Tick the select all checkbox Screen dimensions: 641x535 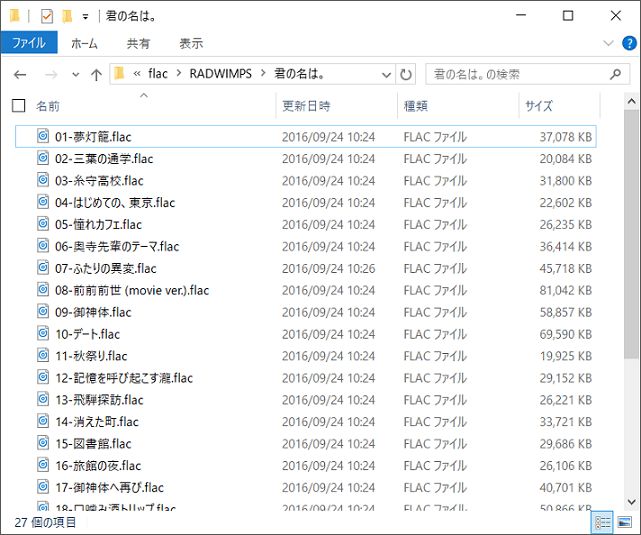[x=18, y=105]
